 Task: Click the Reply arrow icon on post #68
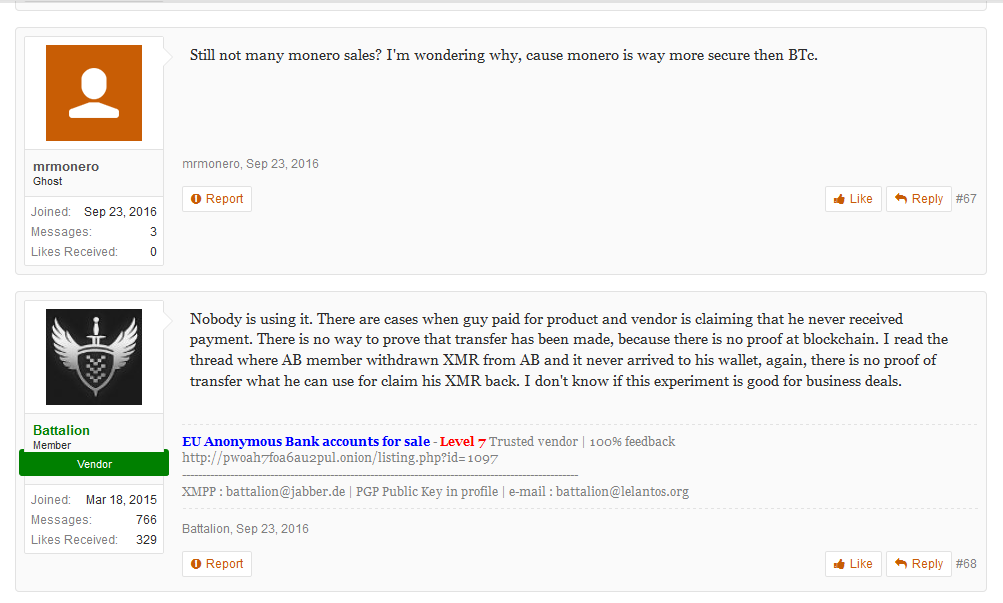coord(901,563)
